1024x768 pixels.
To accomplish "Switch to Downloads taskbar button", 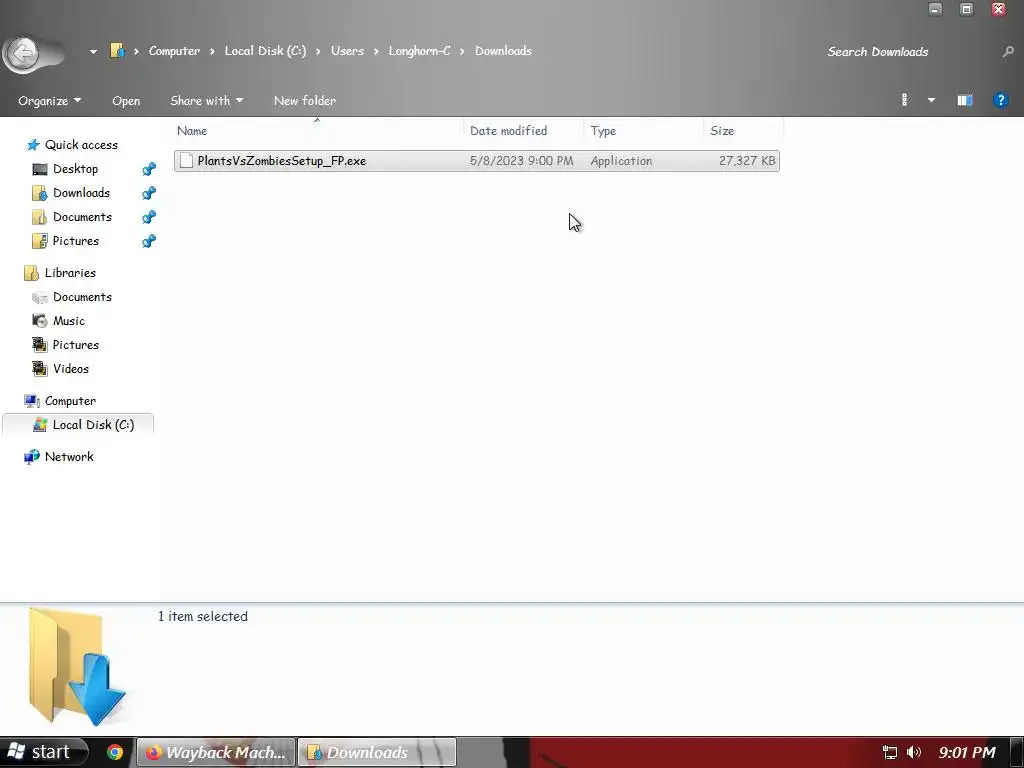I will tap(377, 752).
